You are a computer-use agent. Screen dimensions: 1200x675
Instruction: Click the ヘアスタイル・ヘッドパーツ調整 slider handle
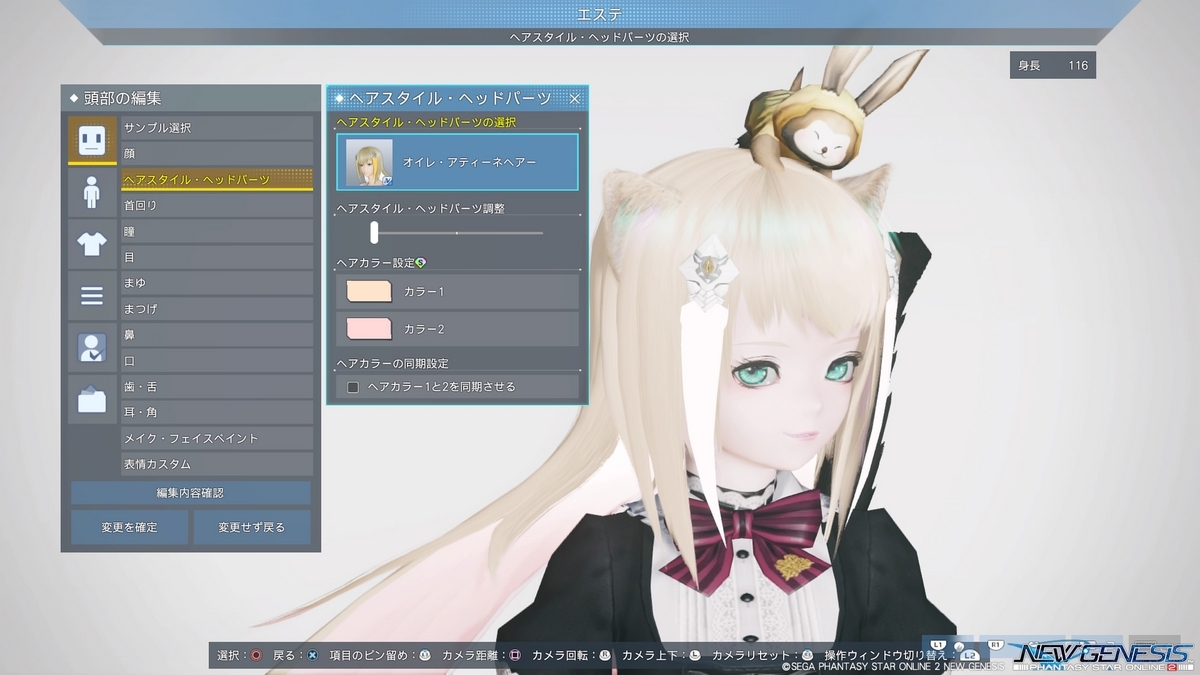[374, 232]
